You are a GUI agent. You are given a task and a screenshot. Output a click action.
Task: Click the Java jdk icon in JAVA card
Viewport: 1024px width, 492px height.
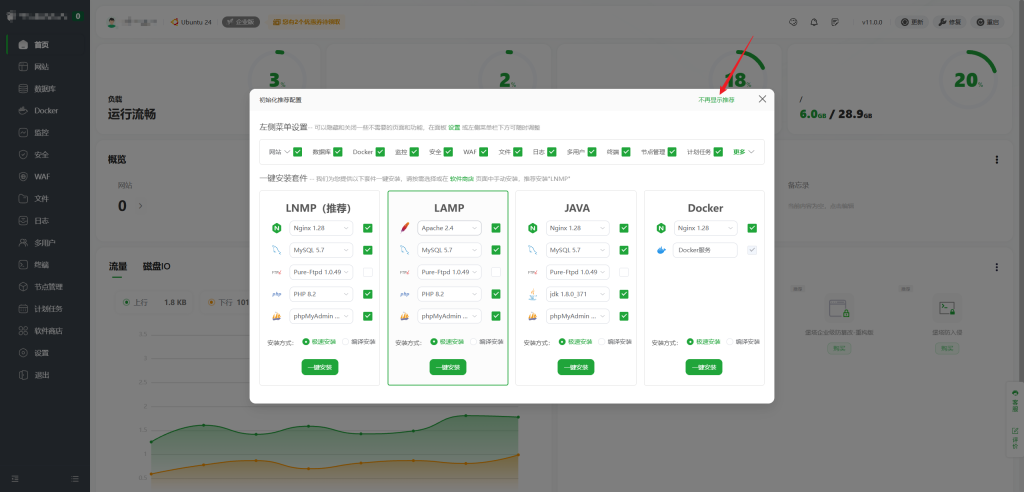[532, 294]
